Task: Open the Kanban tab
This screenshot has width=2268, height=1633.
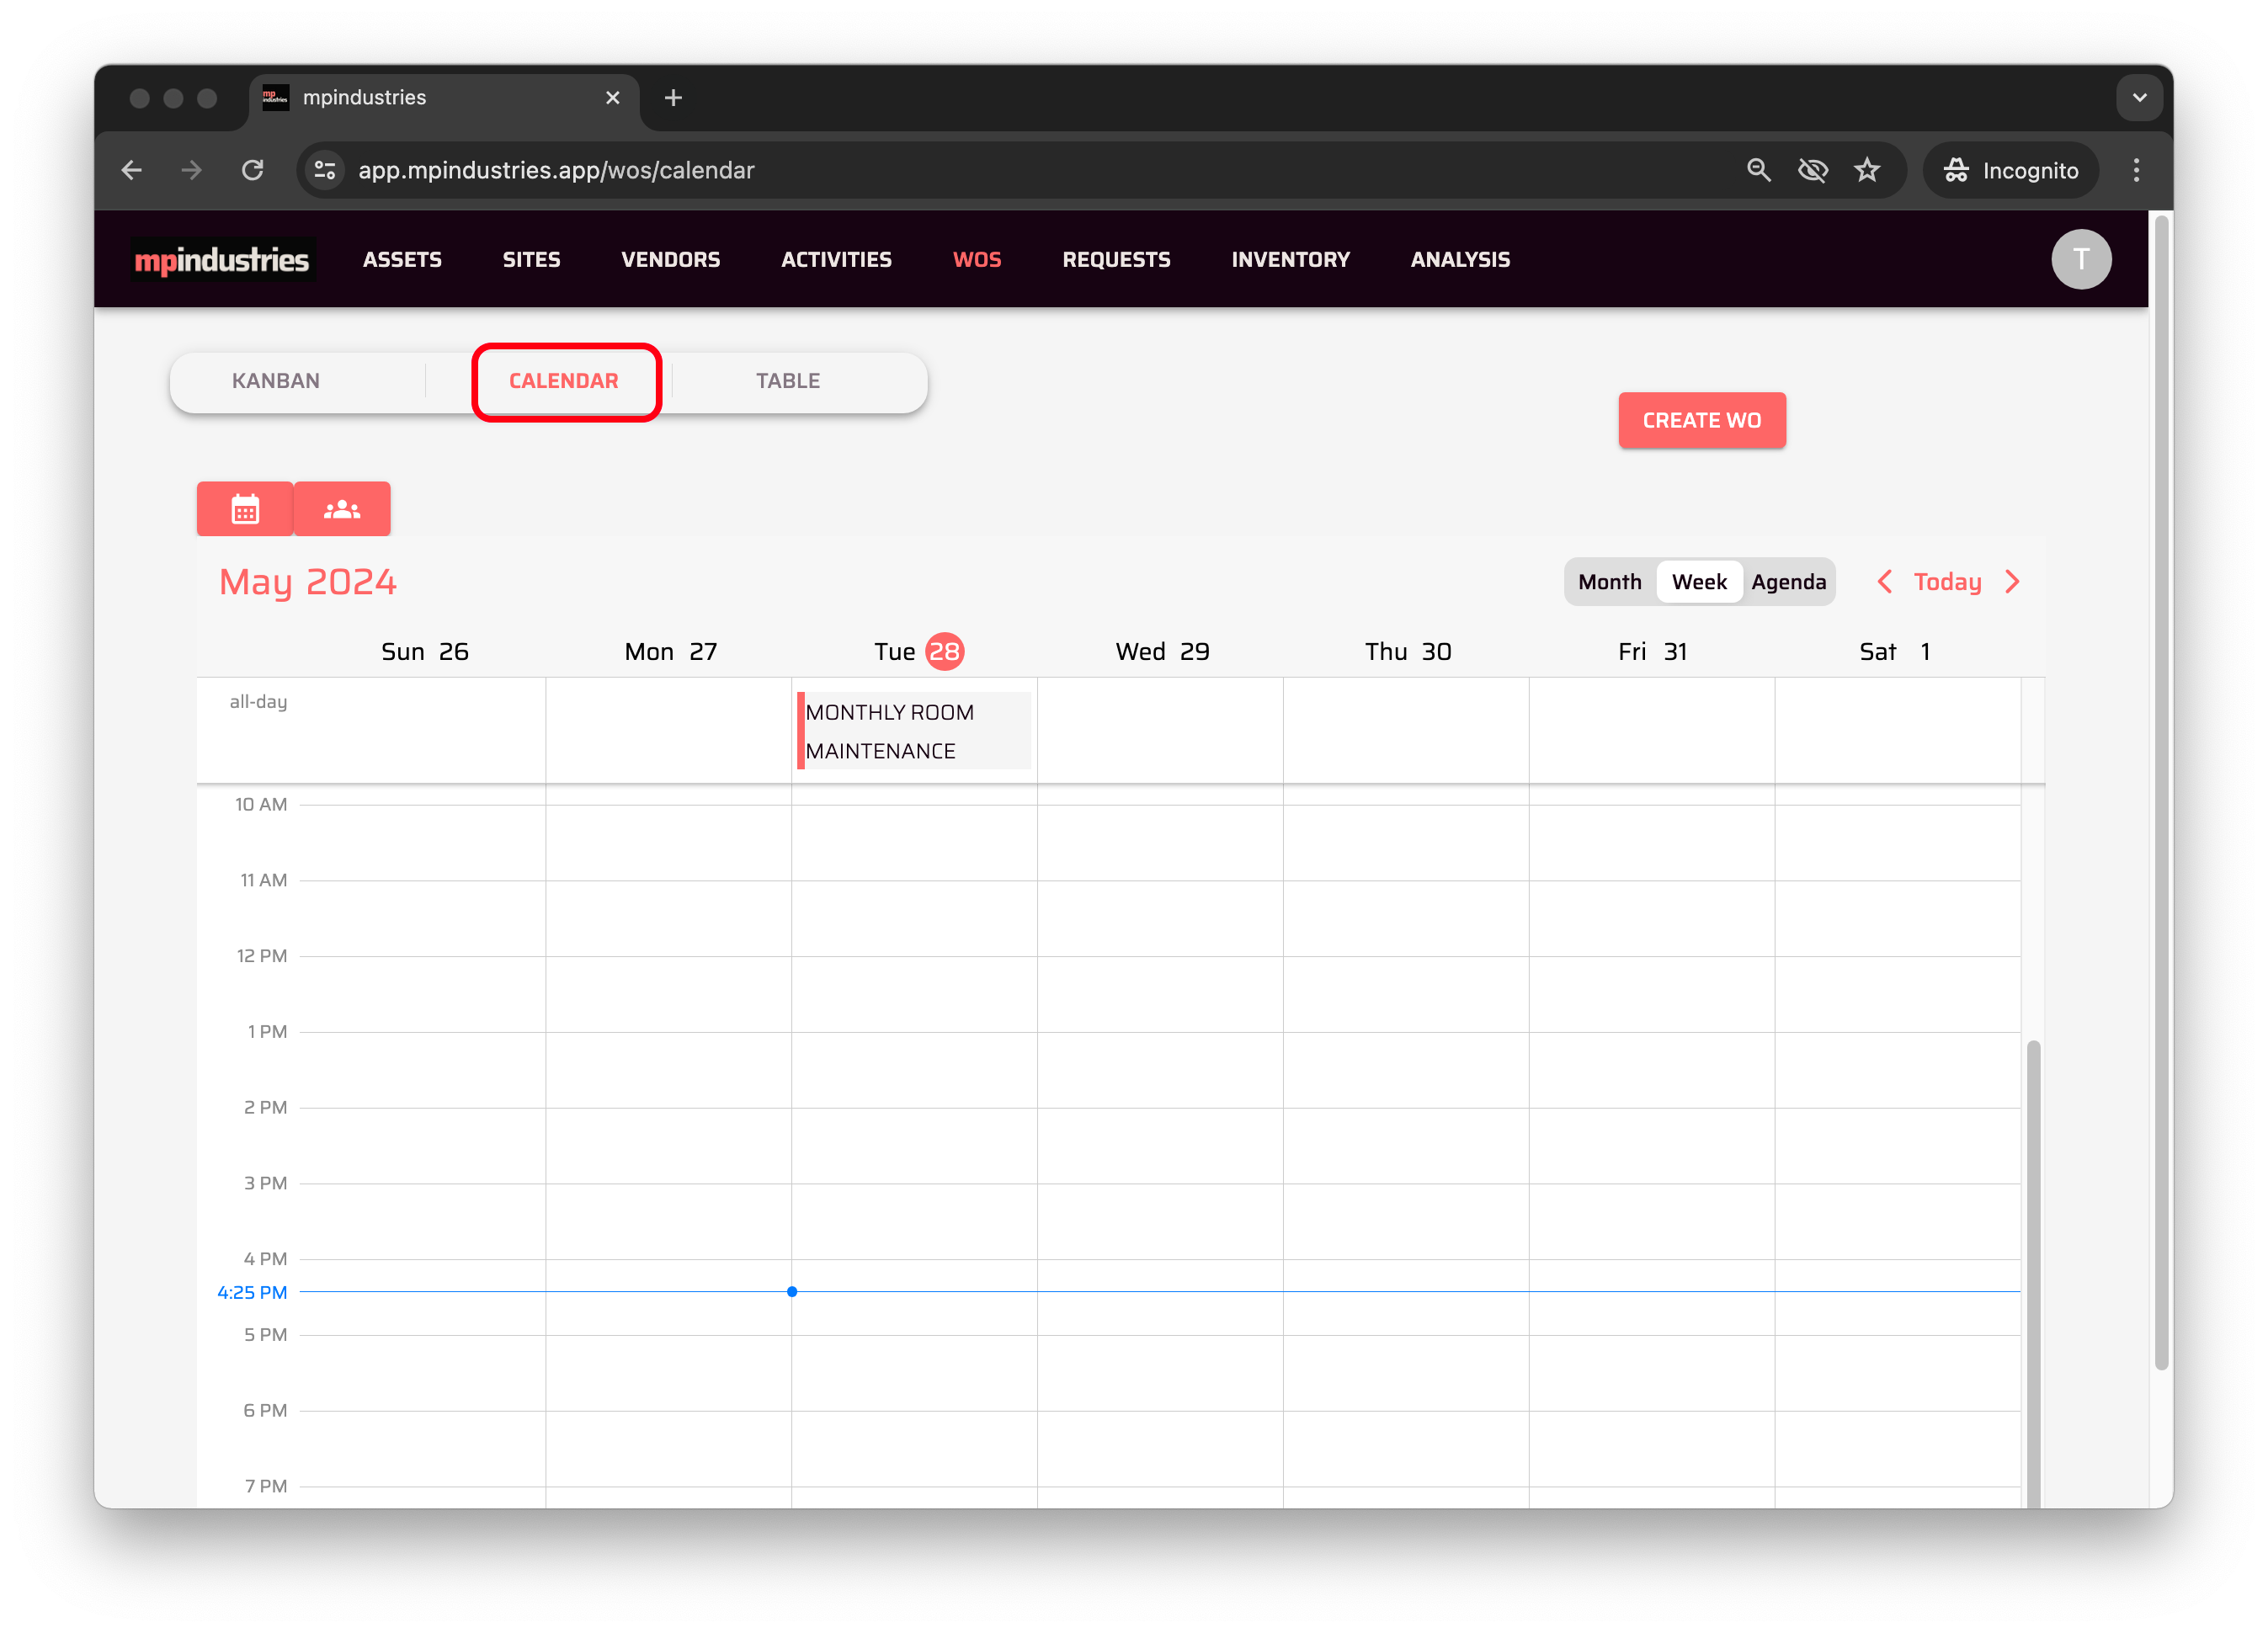Action: [276, 381]
